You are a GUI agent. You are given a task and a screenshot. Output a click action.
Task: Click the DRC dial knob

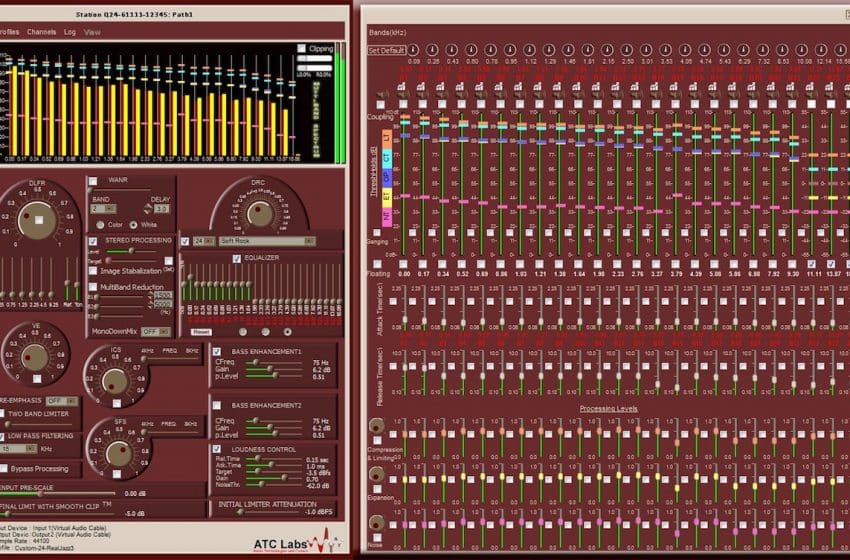click(259, 212)
